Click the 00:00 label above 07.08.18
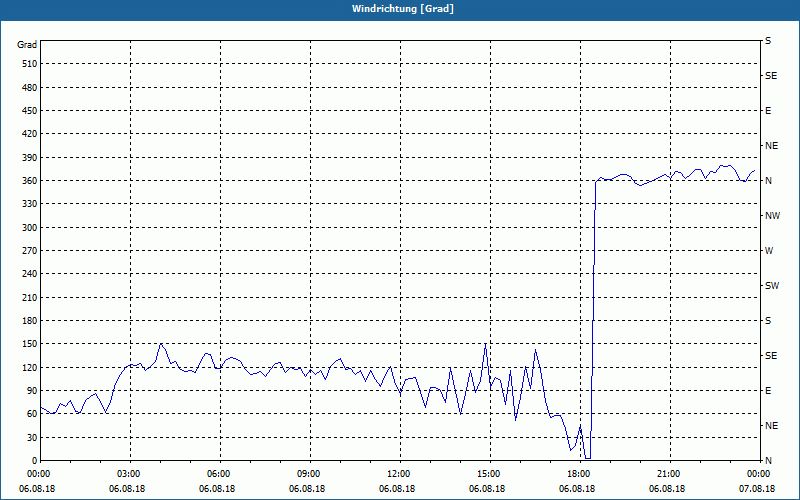This screenshot has height=500, width=800. point(759,474)
